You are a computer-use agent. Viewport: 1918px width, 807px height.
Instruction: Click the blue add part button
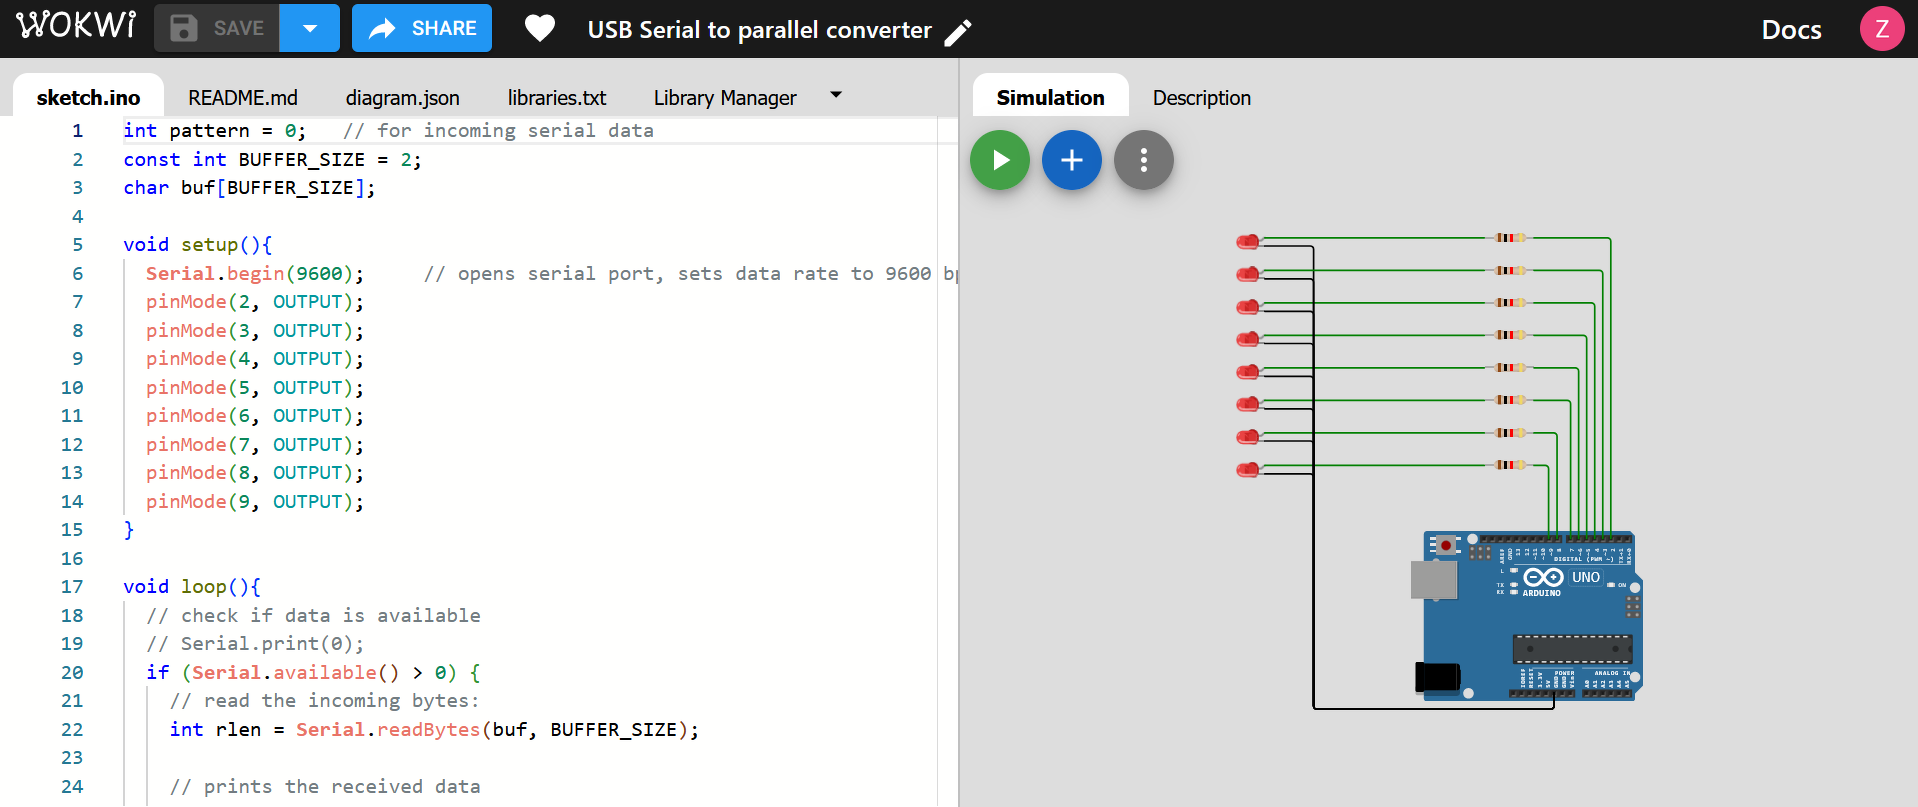click(1071, 160)
